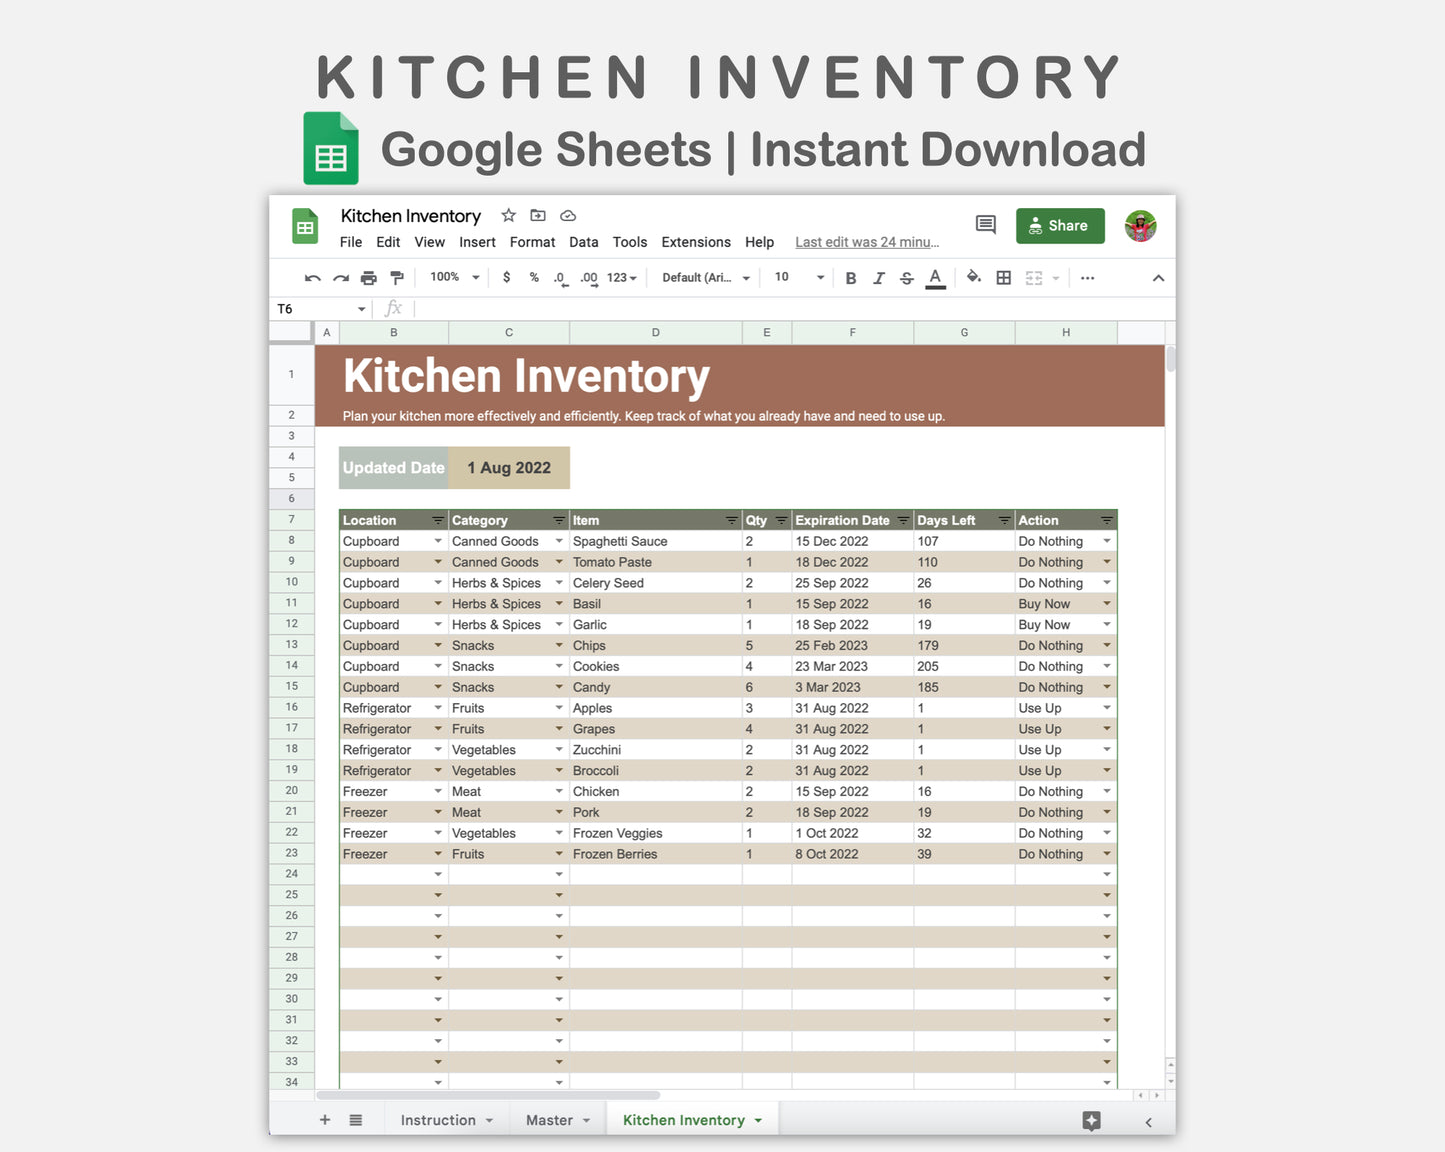
Task: Click the Percent format icon
Action: tap(534, 277)
